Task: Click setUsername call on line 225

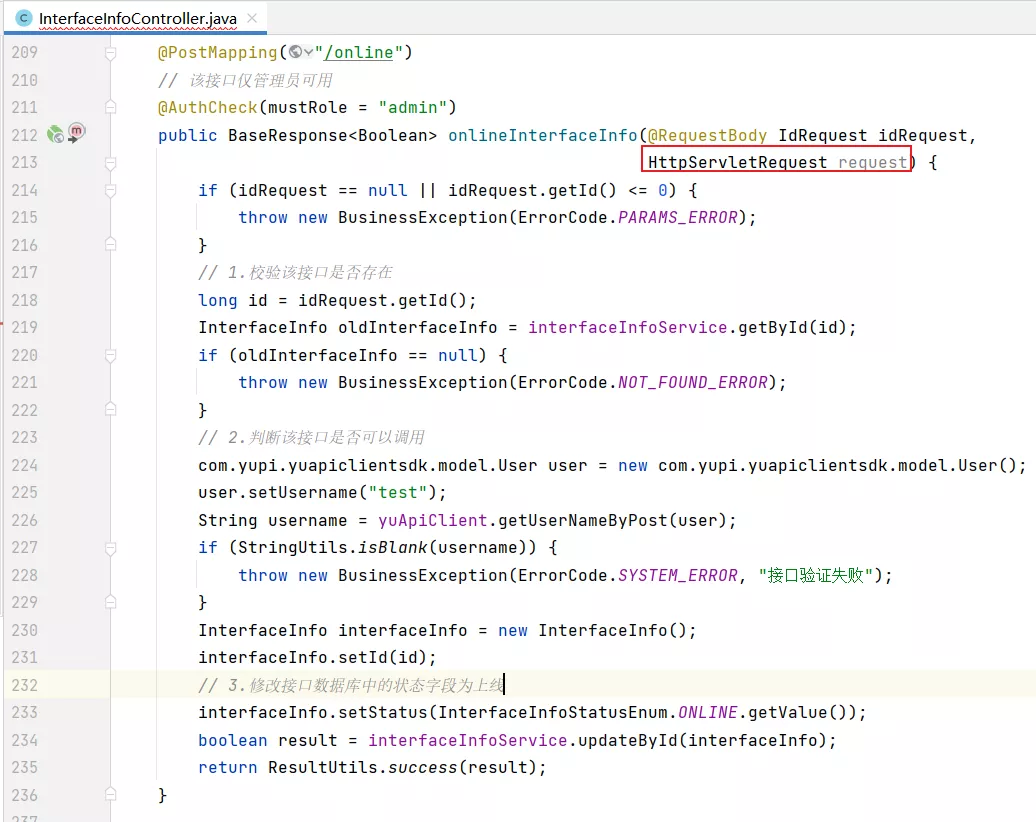Action: coord(303,492)
